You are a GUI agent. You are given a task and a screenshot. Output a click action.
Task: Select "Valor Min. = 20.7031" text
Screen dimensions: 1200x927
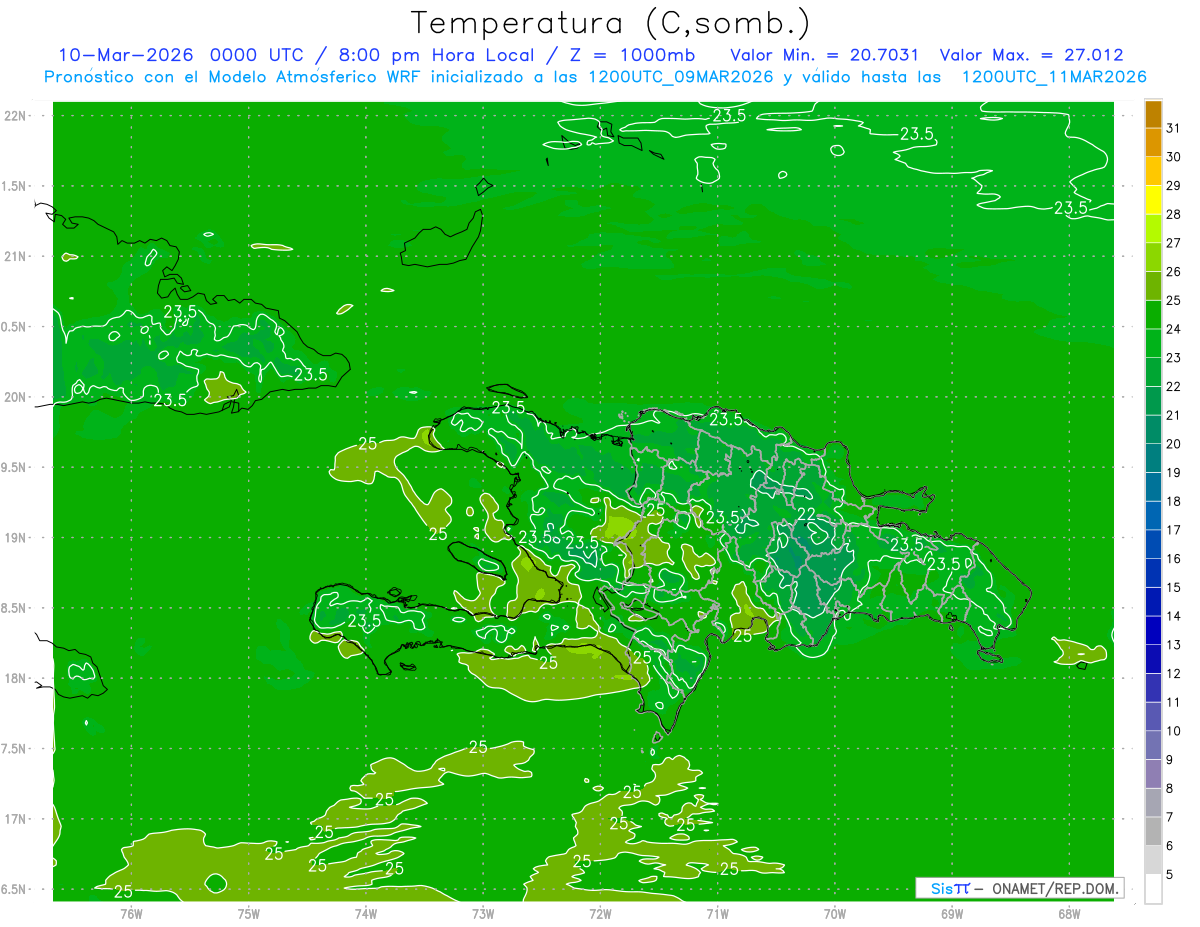coord(824,55)
